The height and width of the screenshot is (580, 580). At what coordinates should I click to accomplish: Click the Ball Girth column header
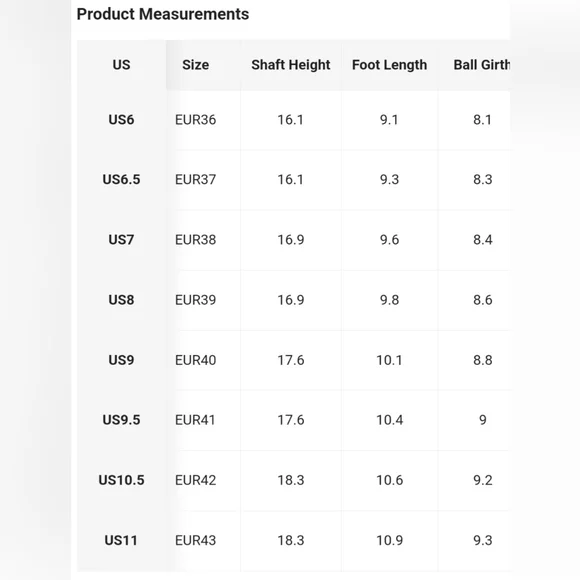click(x=482, y=65)
